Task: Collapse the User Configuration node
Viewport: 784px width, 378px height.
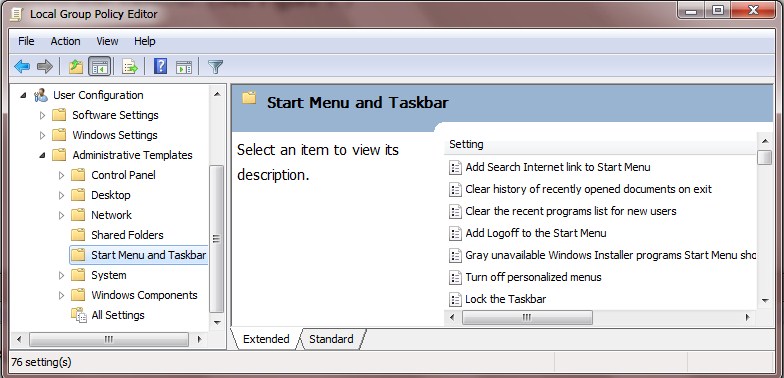Action: pos(24,95)
